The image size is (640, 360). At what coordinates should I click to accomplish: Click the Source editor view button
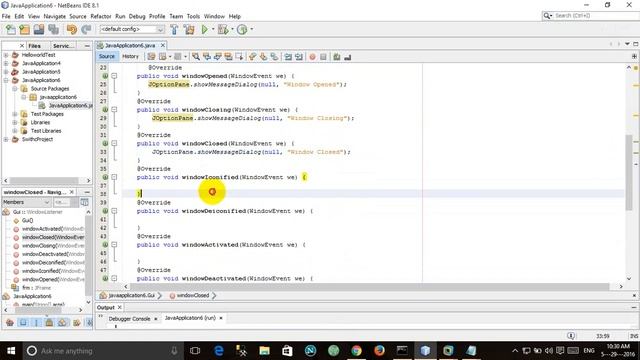pos(107,56)
